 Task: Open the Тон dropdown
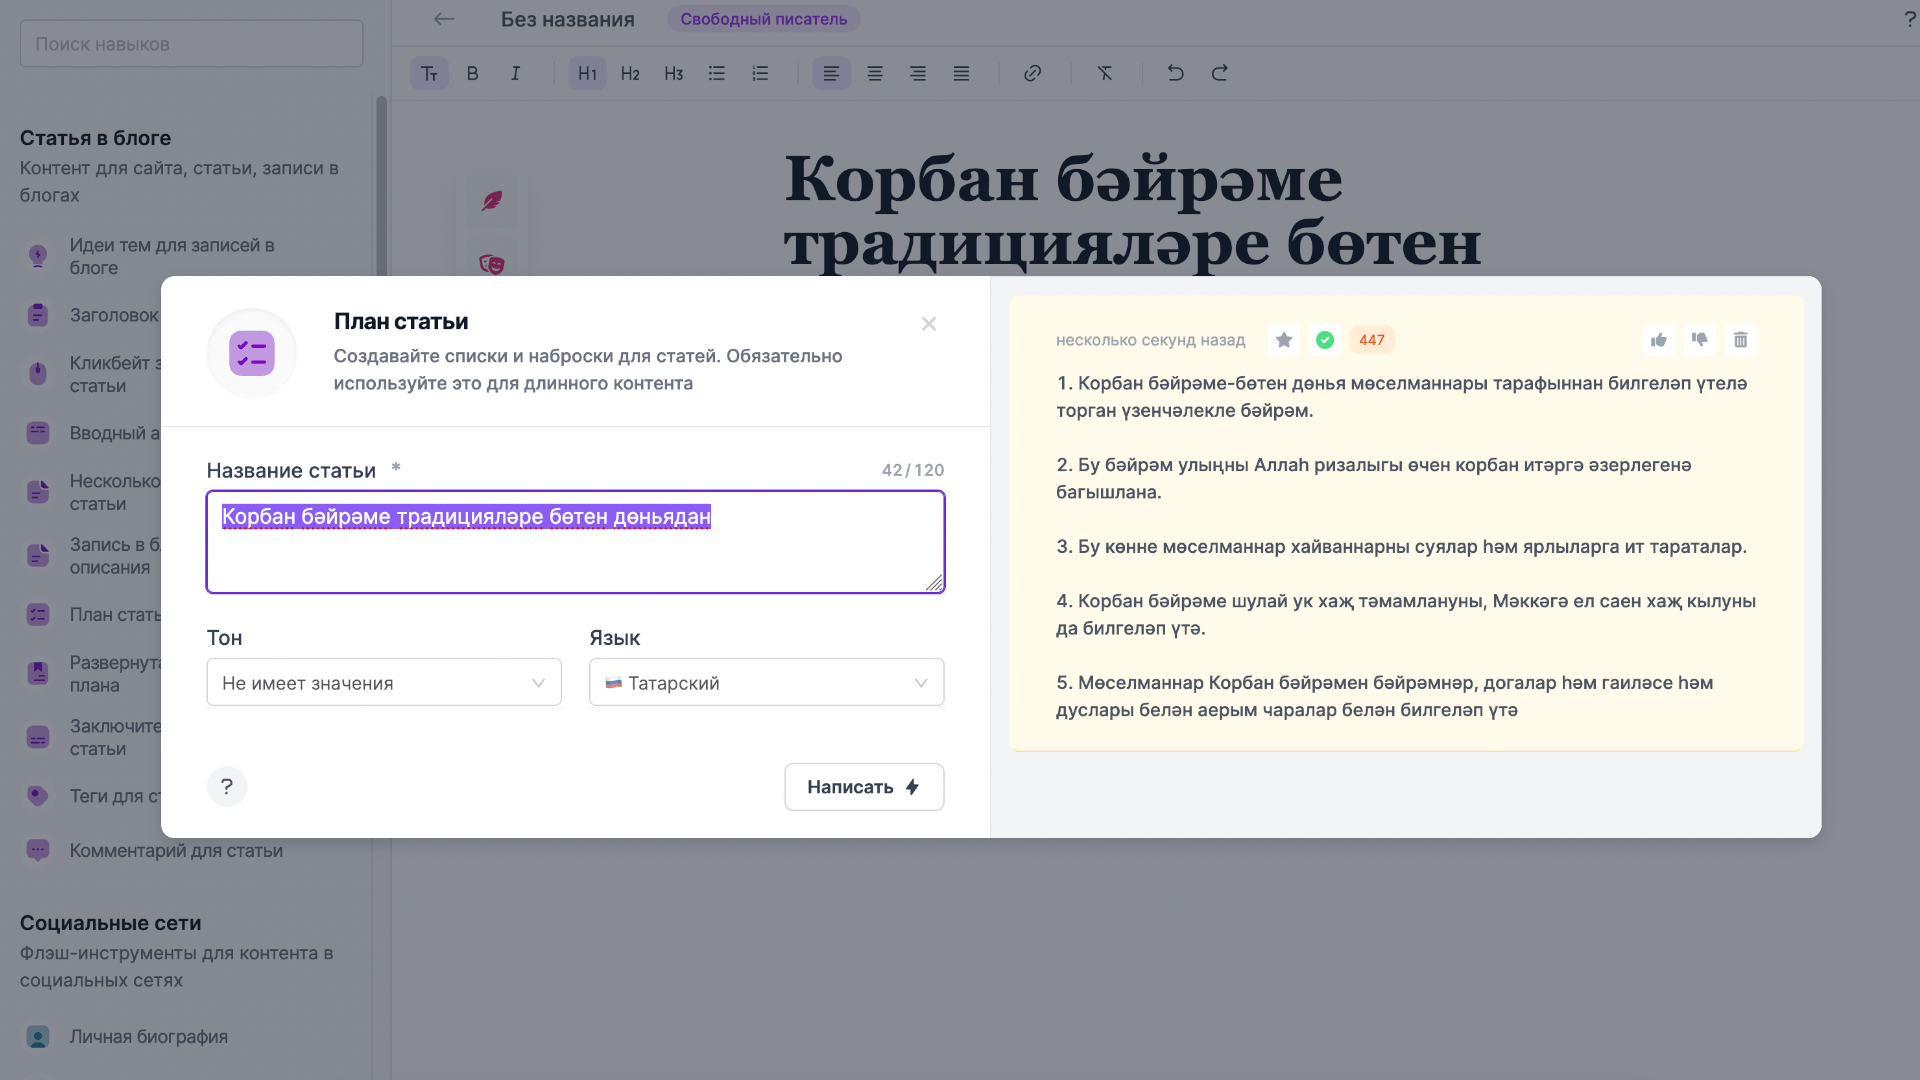pos(384,682)
